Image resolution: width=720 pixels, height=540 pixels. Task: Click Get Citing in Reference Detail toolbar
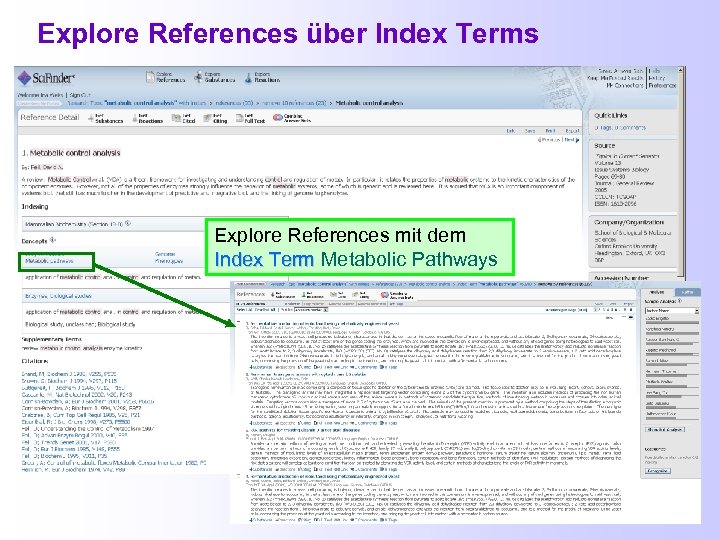coord(215,118)
